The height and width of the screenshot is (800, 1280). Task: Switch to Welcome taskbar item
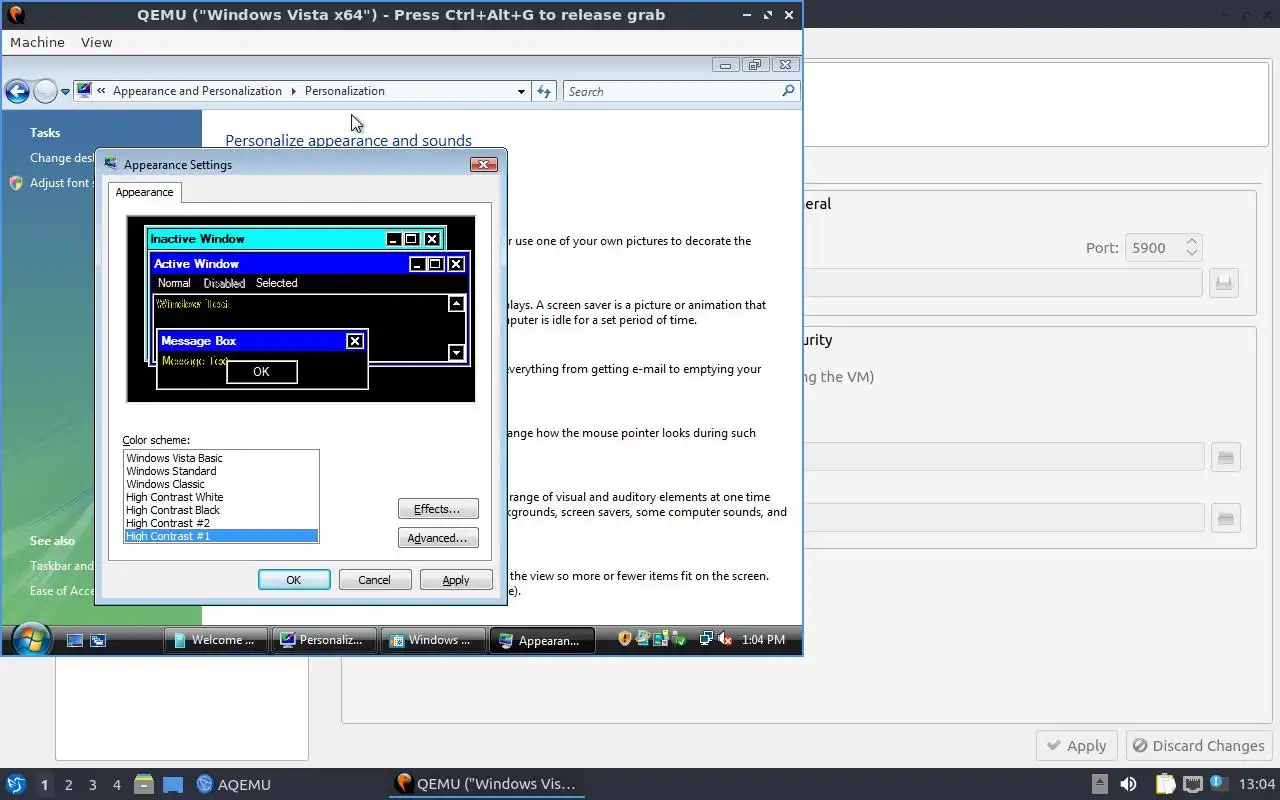215,640
